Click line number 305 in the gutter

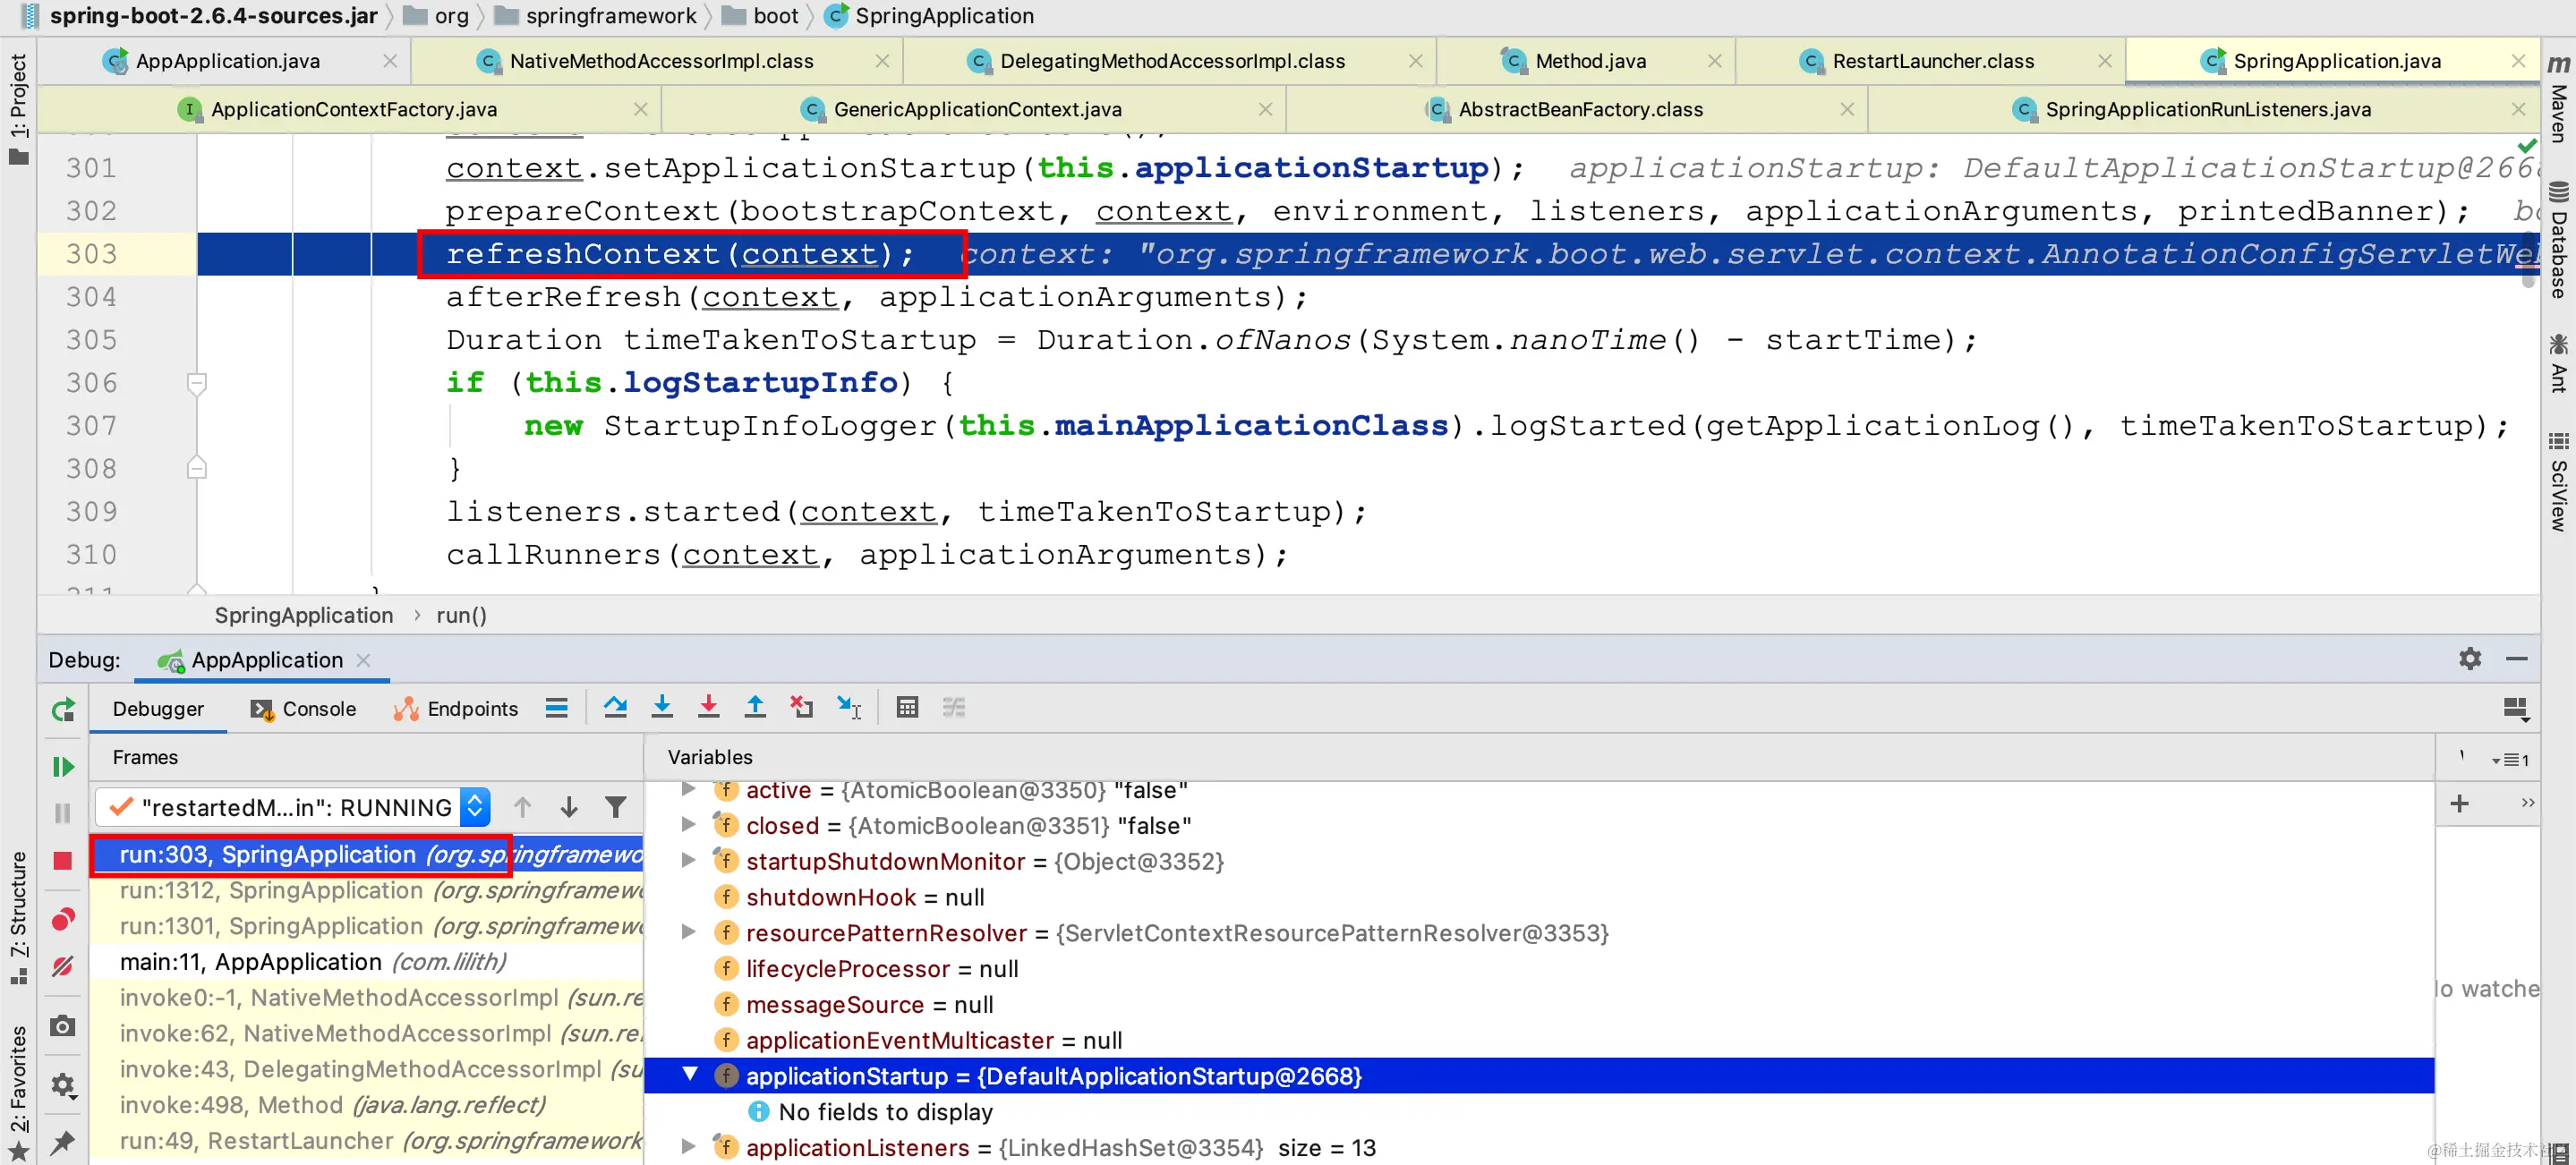(92, 340)
